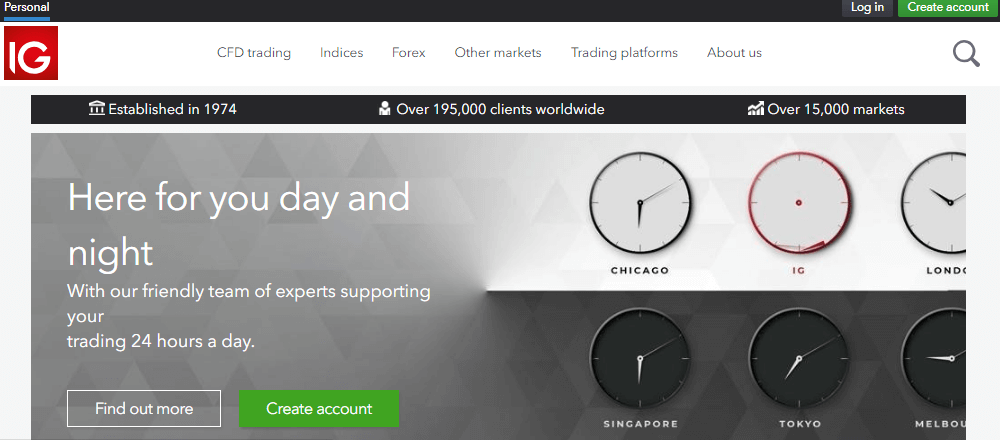Screen dimensions: 1000x440
Task: Click the SINGAPORE label under the clock
Action: tap(640, 423)
